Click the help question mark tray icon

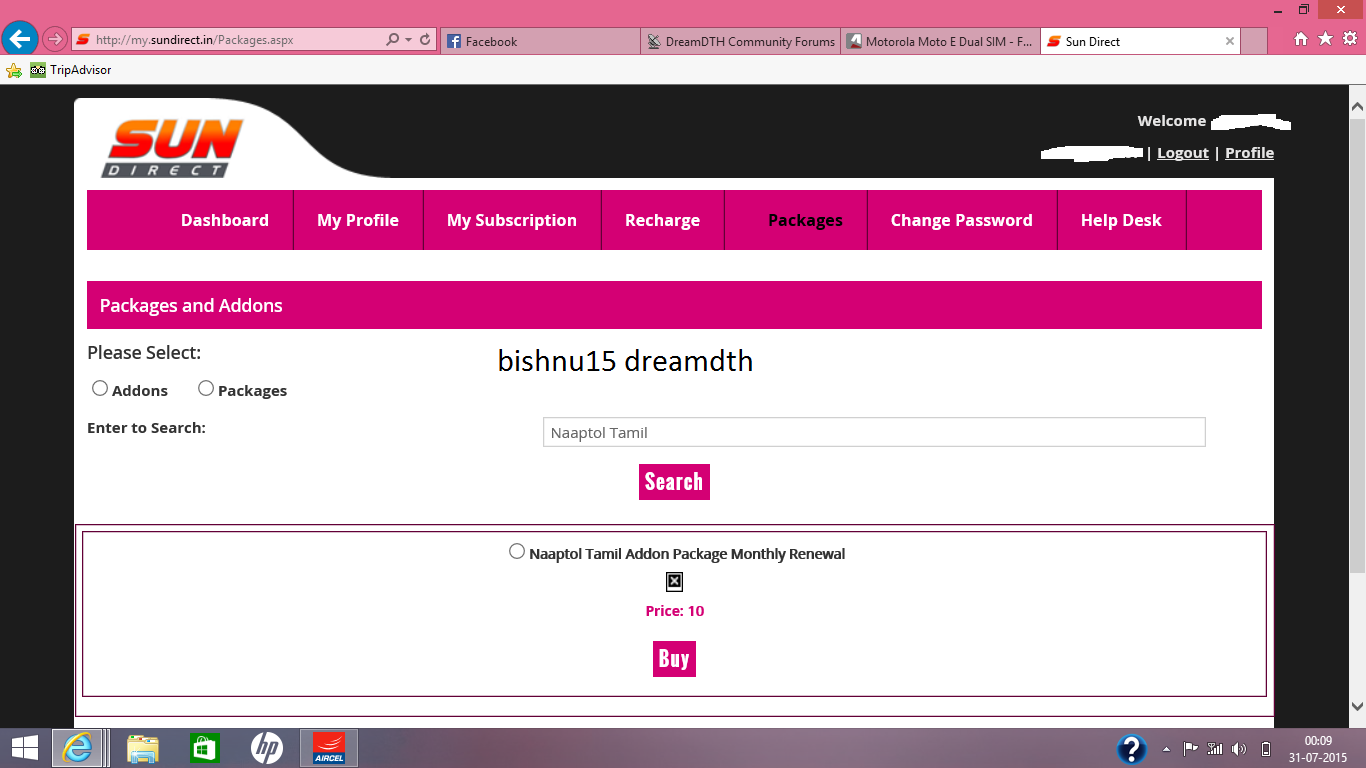(1131, 749)
